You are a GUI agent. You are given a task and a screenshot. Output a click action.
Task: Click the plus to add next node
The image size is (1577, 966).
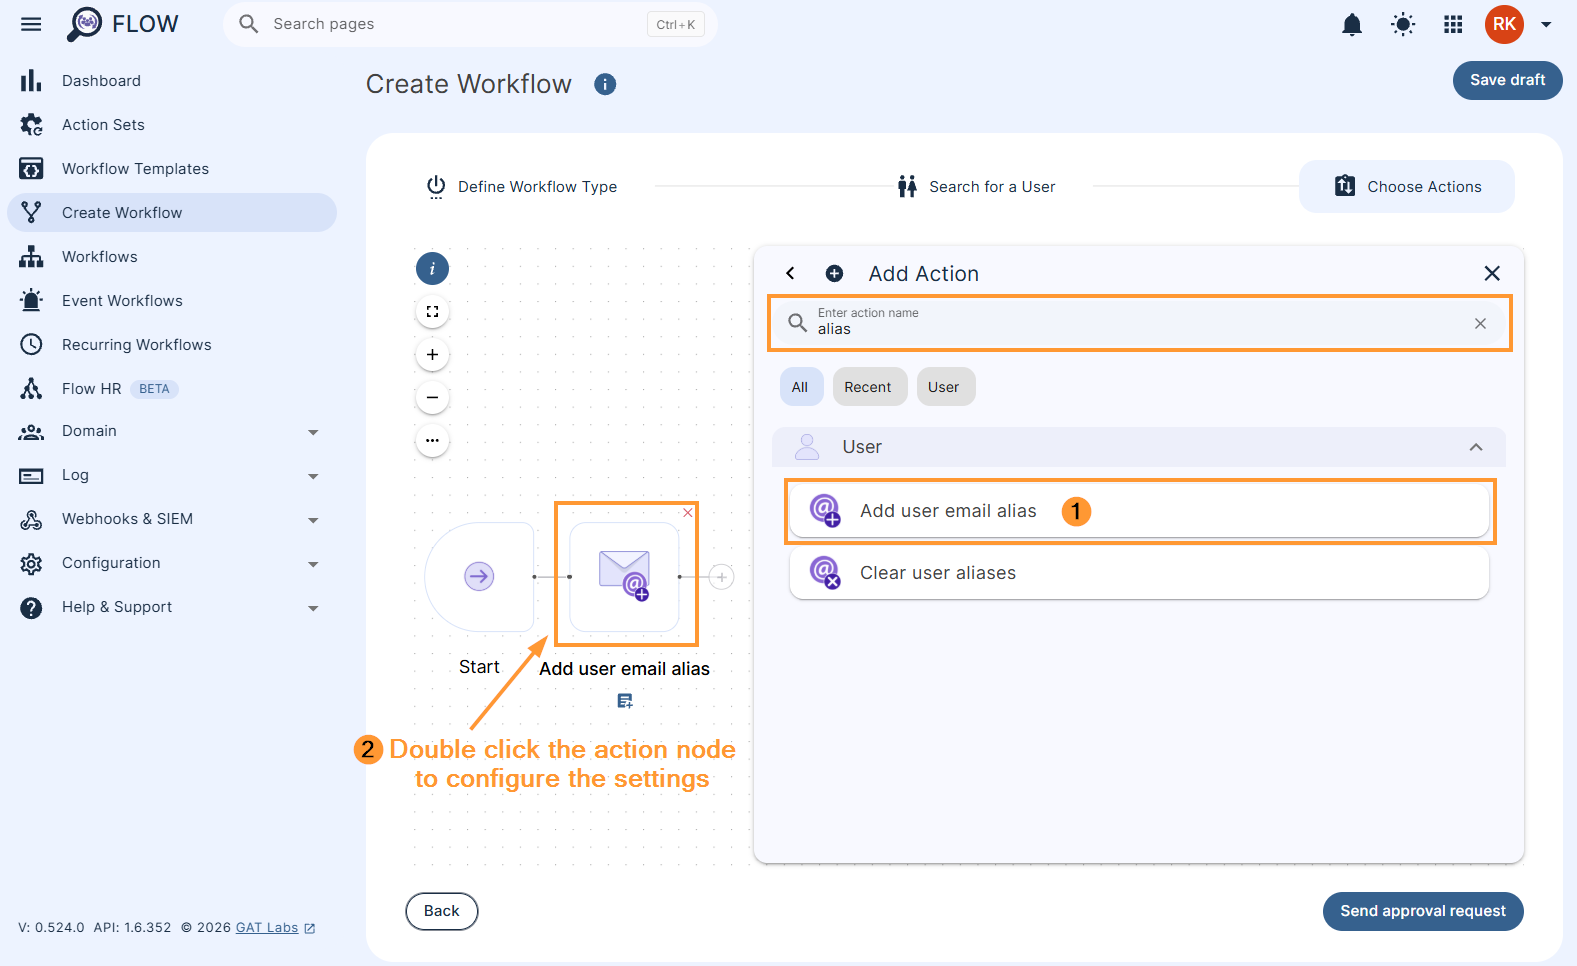click(721, 577)
